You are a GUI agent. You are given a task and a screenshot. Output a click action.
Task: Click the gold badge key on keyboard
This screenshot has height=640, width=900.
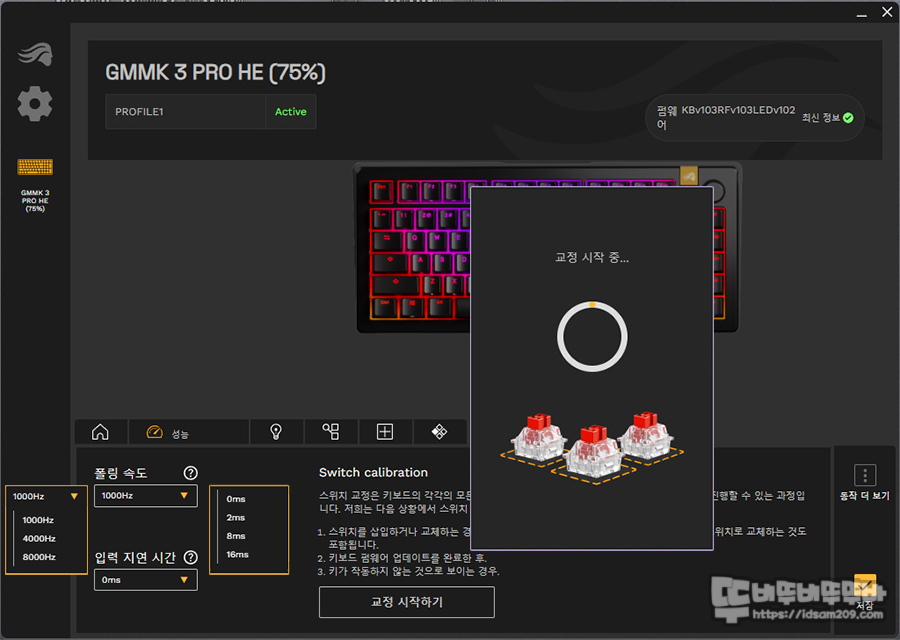pos(689,176)
